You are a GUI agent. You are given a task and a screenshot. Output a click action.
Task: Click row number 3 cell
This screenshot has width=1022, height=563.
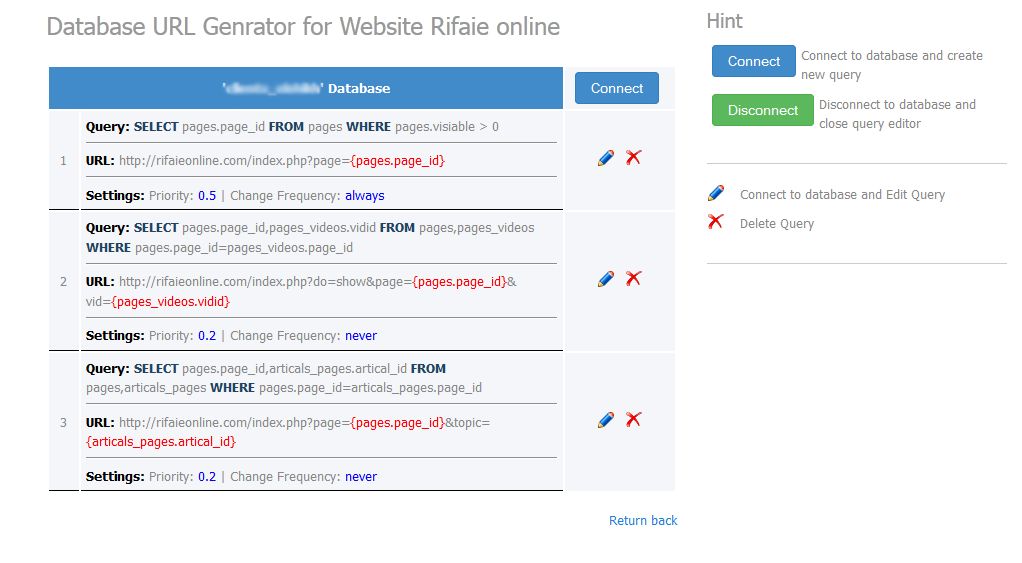tap(63, 422)
